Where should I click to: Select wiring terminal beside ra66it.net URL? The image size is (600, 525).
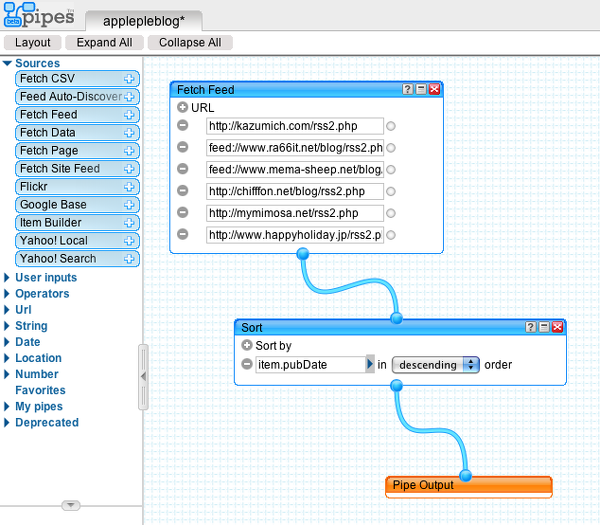tap(391, 148)
